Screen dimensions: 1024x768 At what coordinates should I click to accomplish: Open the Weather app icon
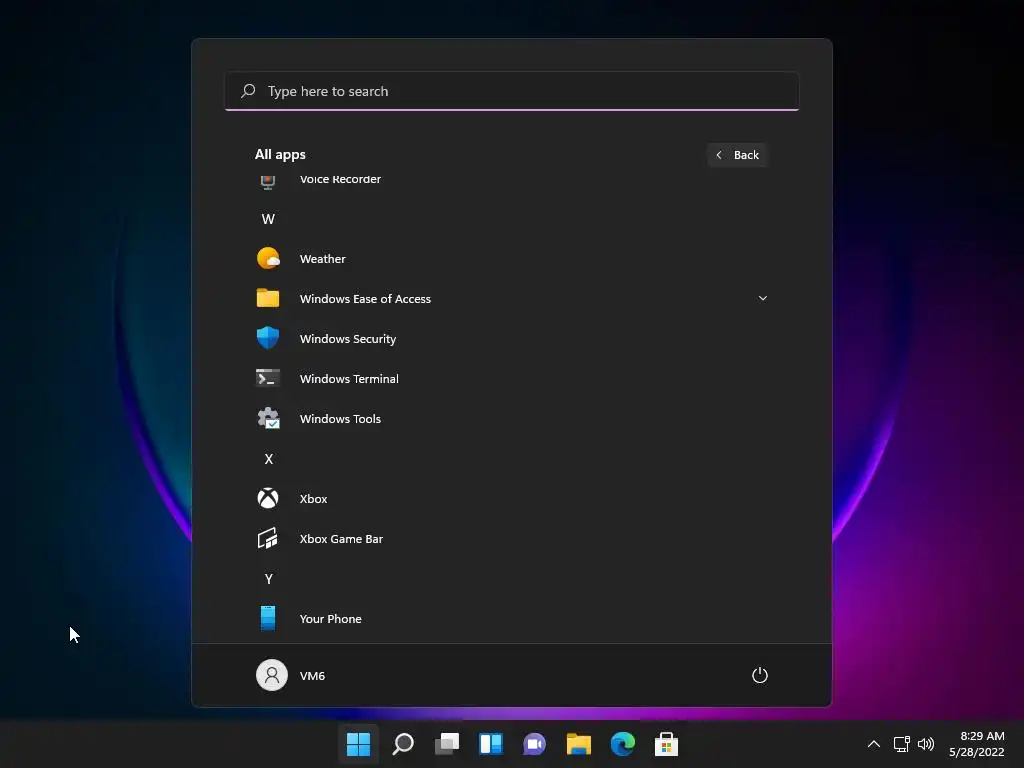tap(268, 259)
